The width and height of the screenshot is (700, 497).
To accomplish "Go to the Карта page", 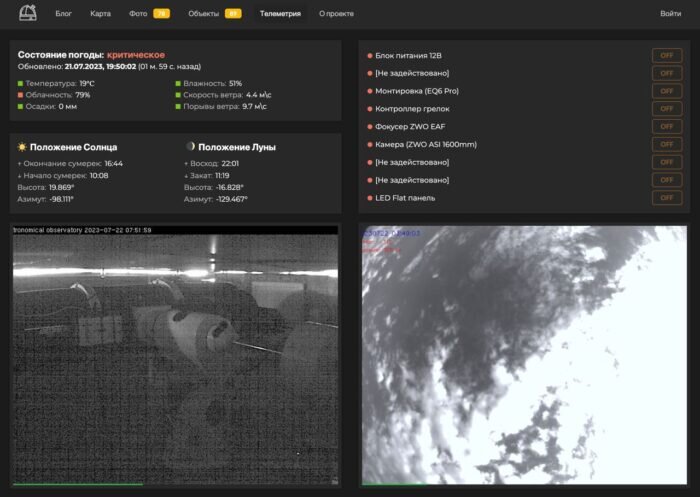I will 100,13.
